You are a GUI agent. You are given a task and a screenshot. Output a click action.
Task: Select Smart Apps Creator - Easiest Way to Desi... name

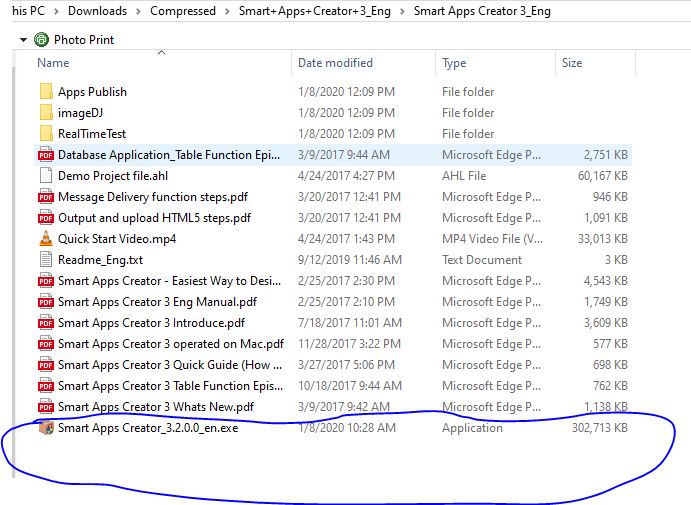click(169, 281)
